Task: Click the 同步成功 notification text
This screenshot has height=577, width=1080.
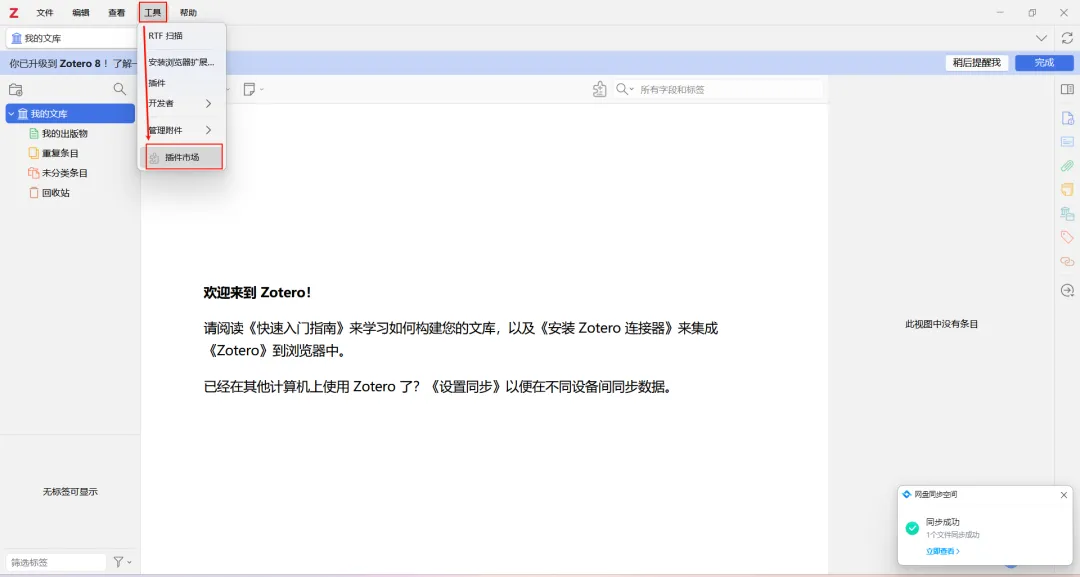Action: (x=942, y=522)
